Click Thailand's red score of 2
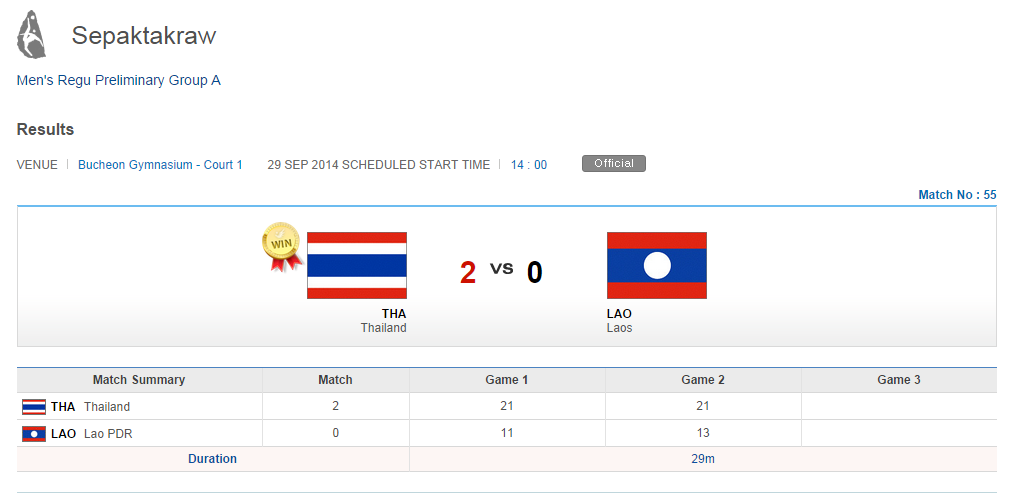Image resolution: width=1013 pixels, height=494 pixels. (x=468, y=272)
